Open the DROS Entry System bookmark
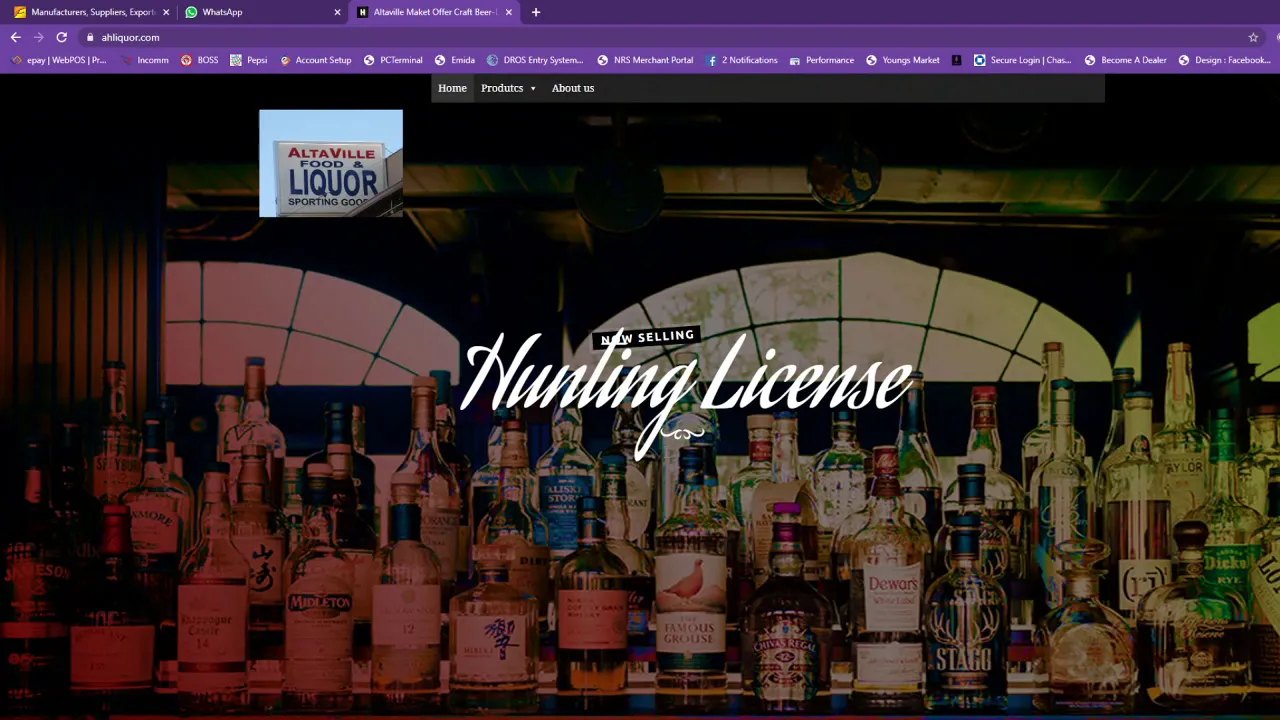Image resolution: width=1280 pixels, height=720 pixels. coord(535,60)
